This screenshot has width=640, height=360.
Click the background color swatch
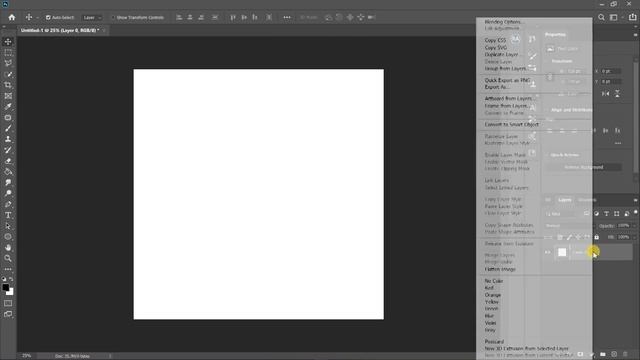click(10, 292)
